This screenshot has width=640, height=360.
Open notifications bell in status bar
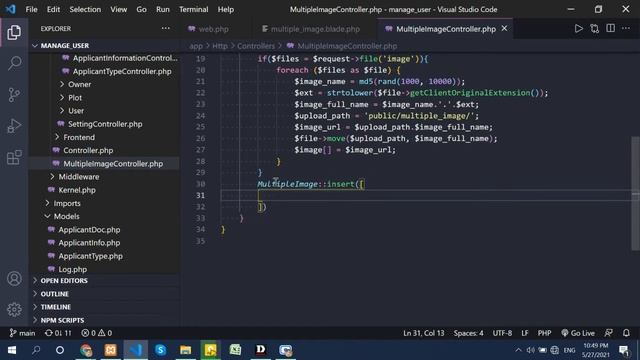(x=626, y=333)
